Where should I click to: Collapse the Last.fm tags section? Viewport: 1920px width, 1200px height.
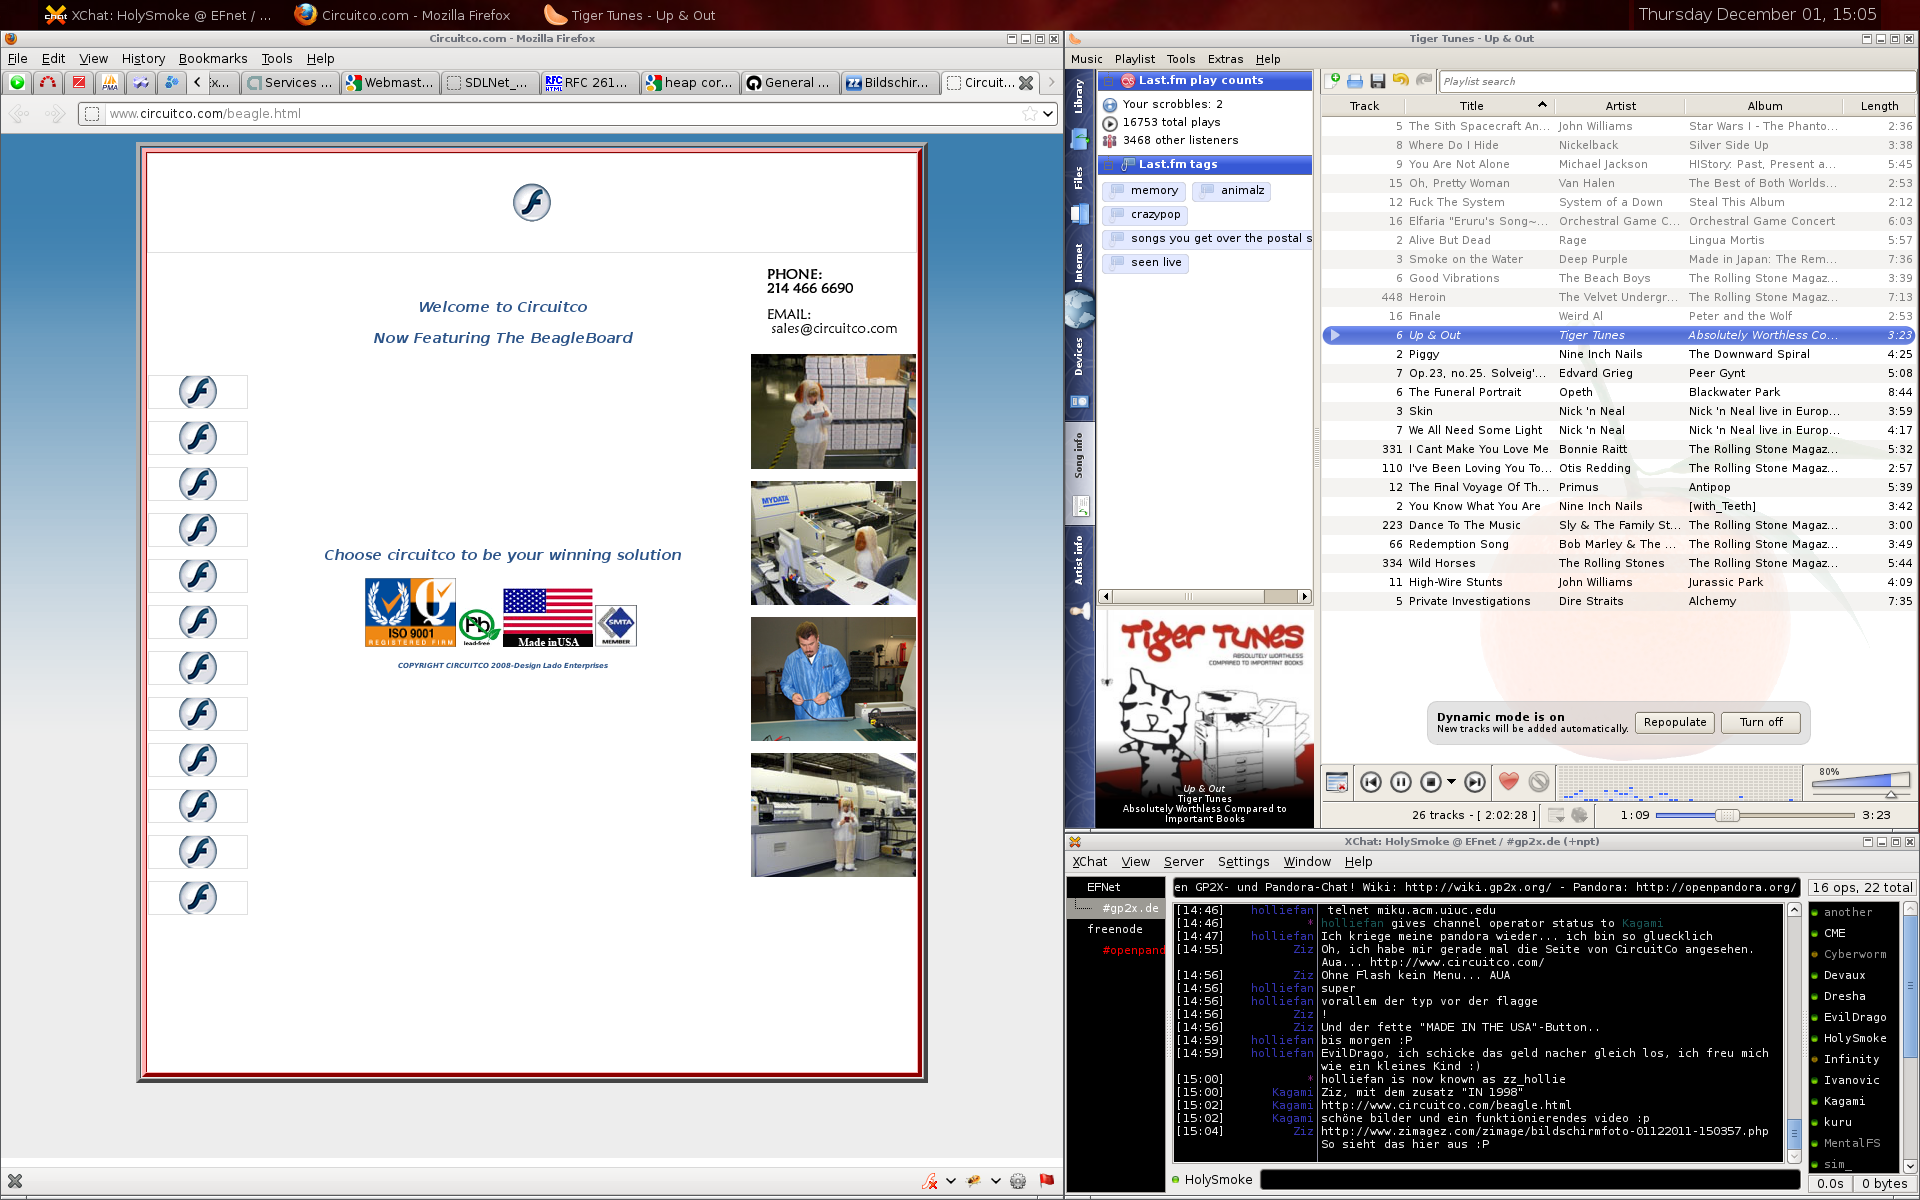point(1109,165)
